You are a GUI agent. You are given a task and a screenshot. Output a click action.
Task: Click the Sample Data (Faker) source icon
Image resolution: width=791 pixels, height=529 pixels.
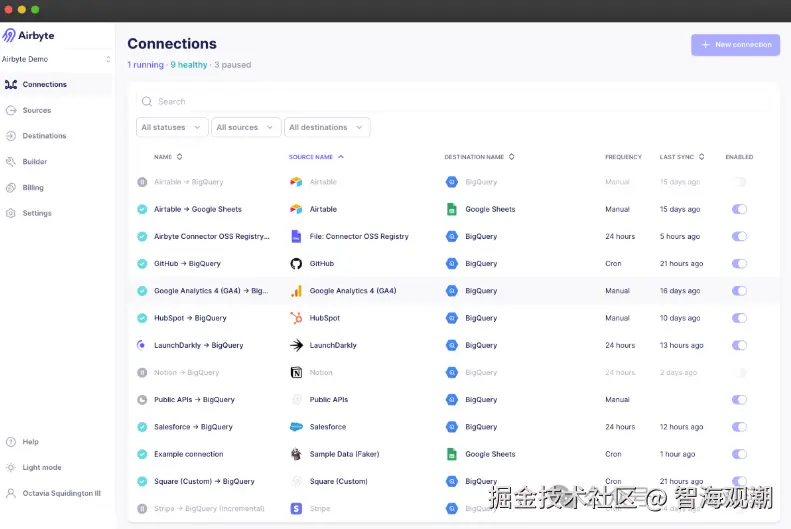pos(296,454)
